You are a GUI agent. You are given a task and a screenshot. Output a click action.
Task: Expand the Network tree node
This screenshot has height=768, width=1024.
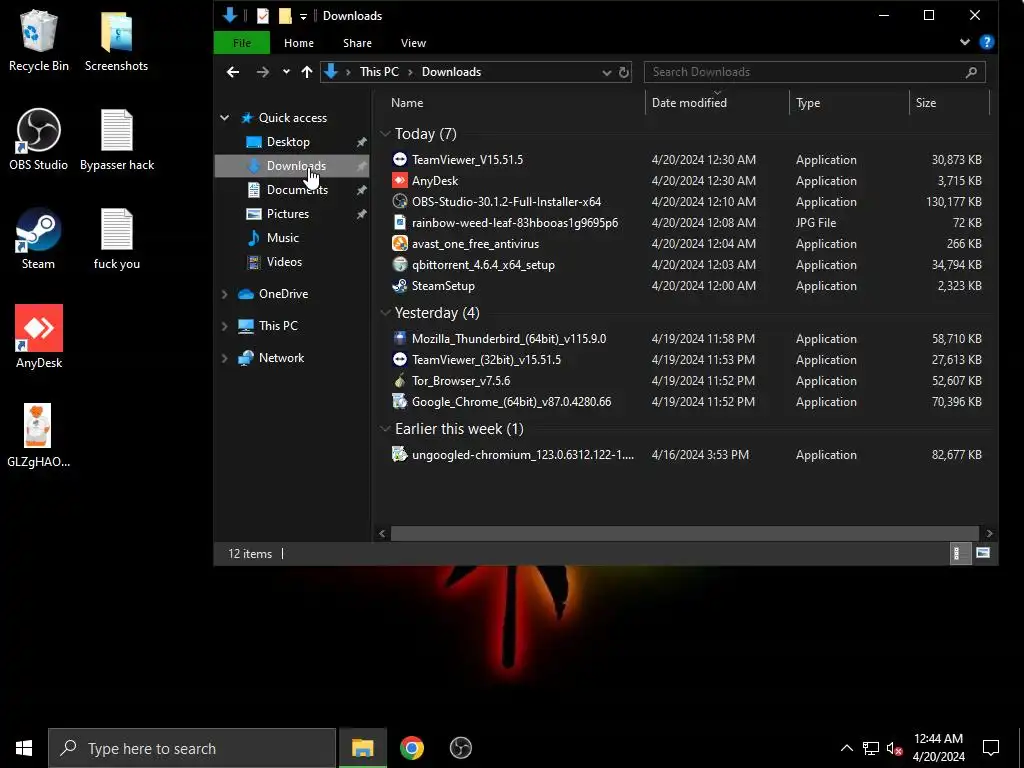tap(225, 358)
